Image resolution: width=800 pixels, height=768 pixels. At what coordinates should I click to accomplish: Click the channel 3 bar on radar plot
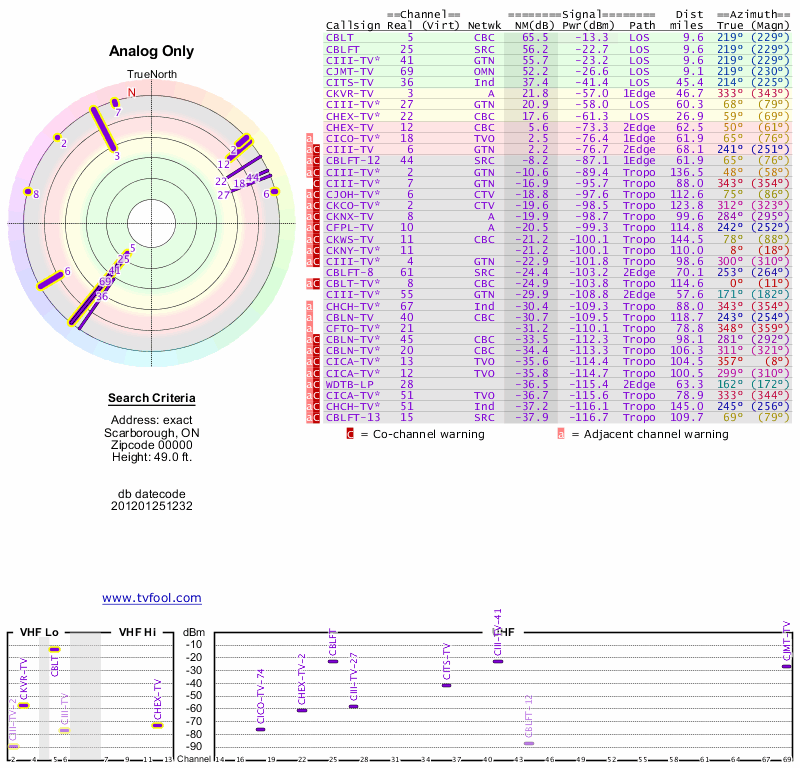(x=104, y=129)
